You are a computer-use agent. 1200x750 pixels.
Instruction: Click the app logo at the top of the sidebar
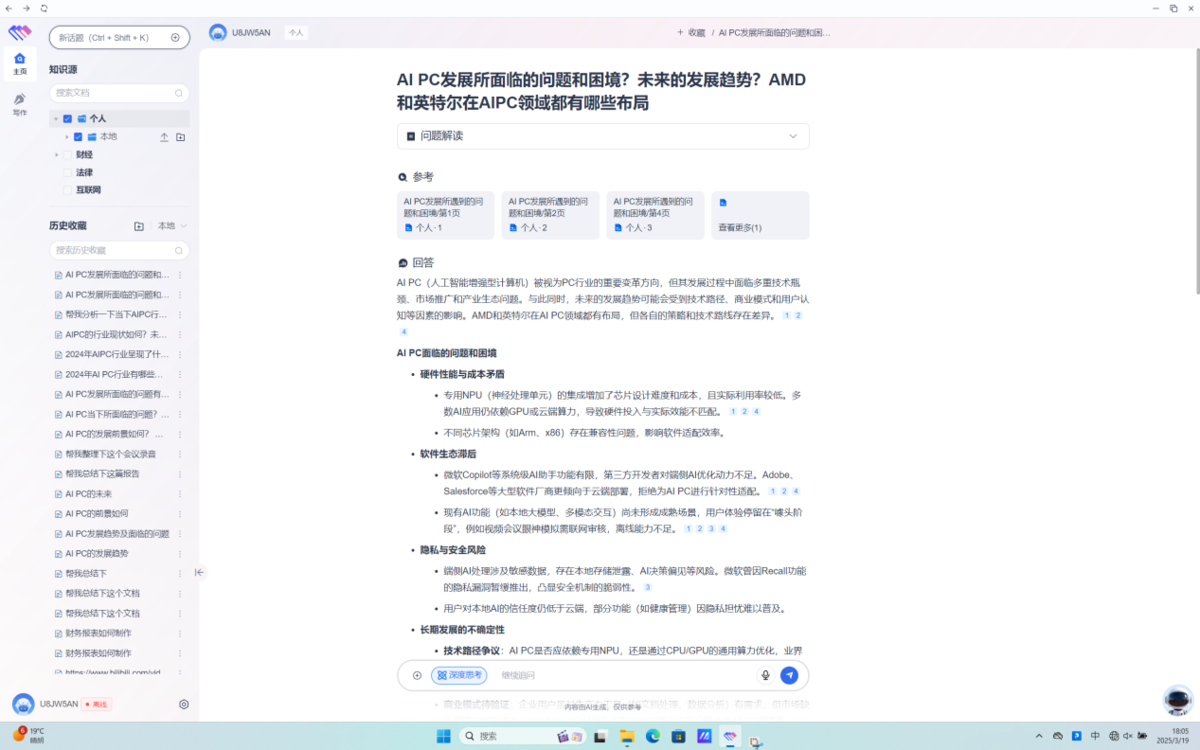[20, 33]
